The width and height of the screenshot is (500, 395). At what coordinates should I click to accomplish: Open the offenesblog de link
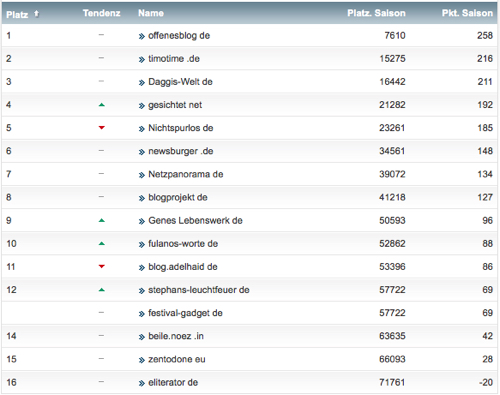coord(179,35)
